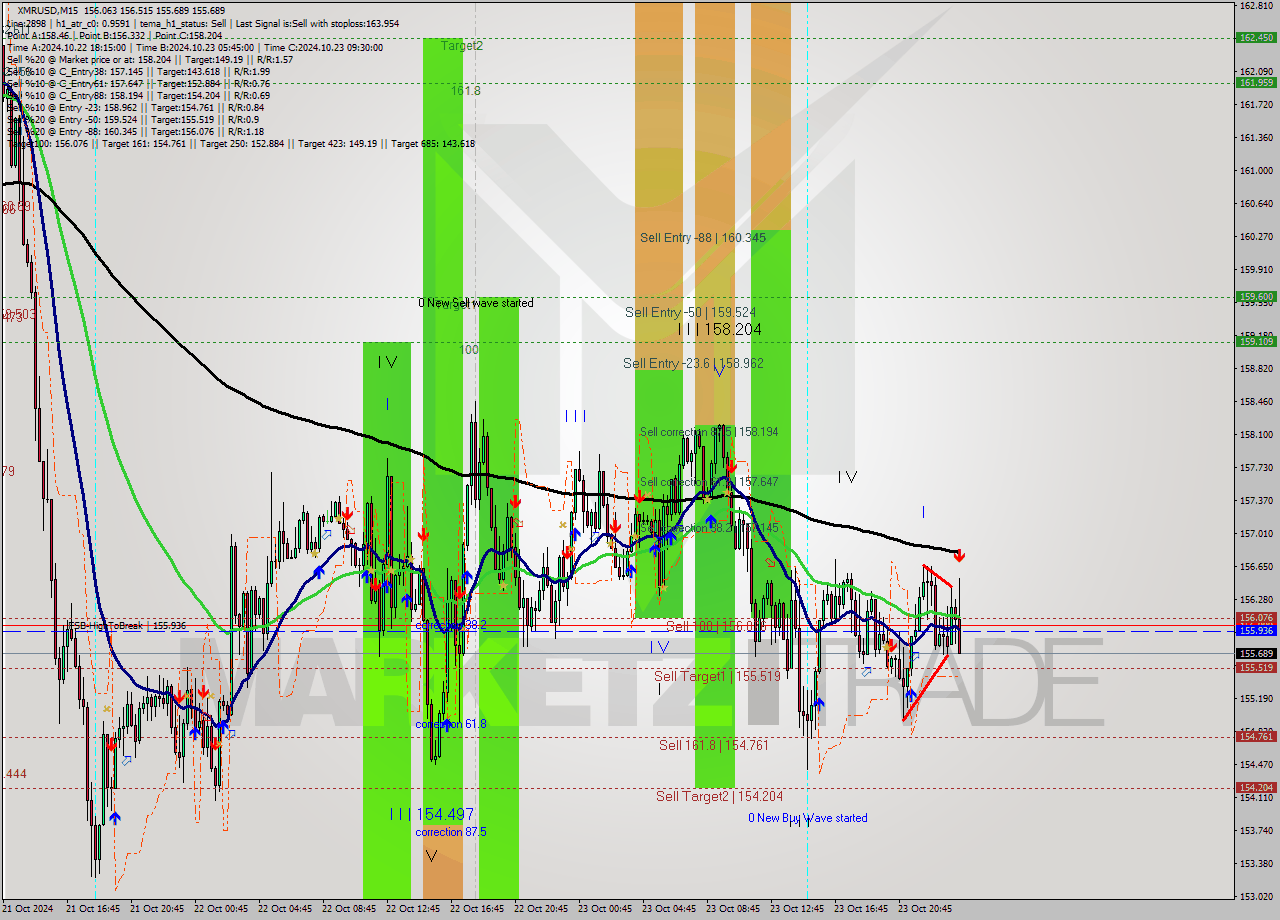Select the green 159.600 price tag
Screen dimensions: 1280x920
[1256, 297]
